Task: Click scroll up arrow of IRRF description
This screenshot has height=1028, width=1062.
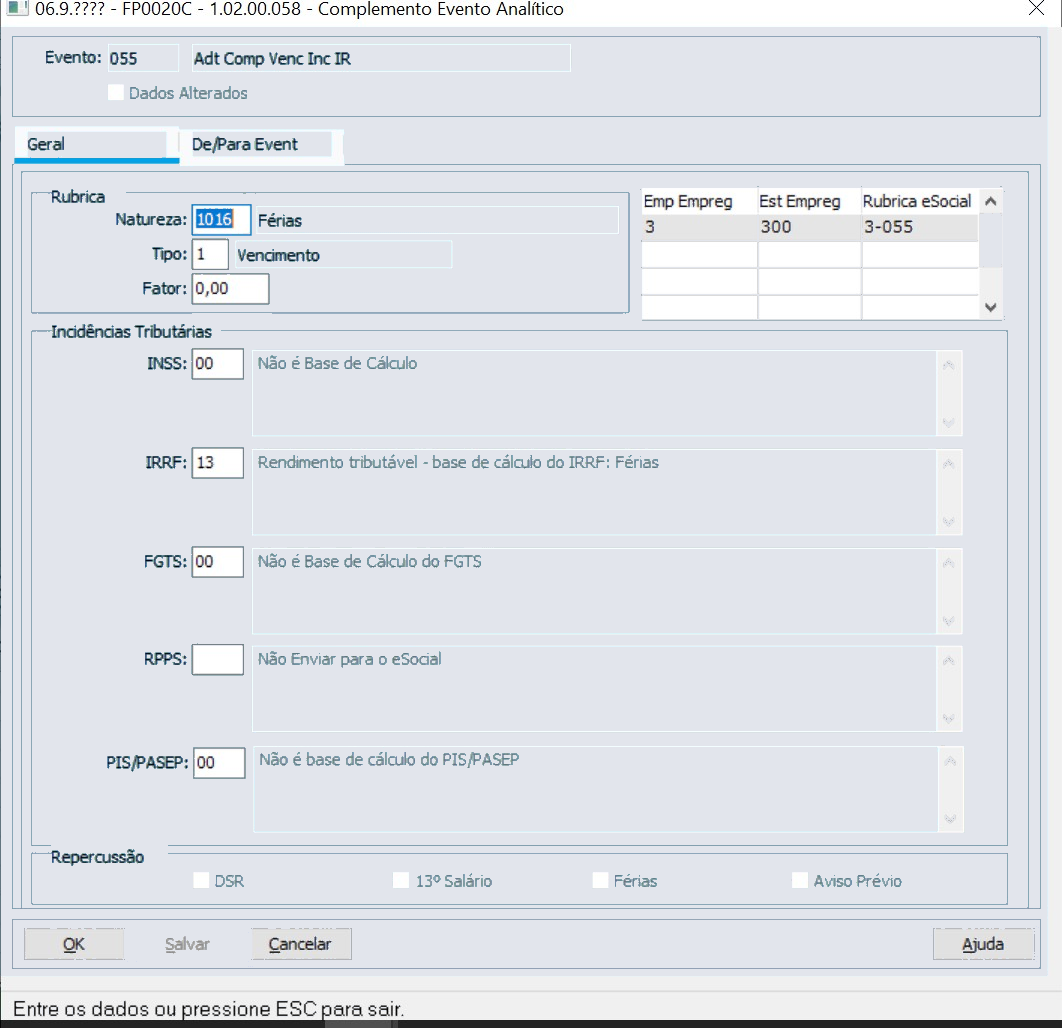Action: [x=949, y=465]
